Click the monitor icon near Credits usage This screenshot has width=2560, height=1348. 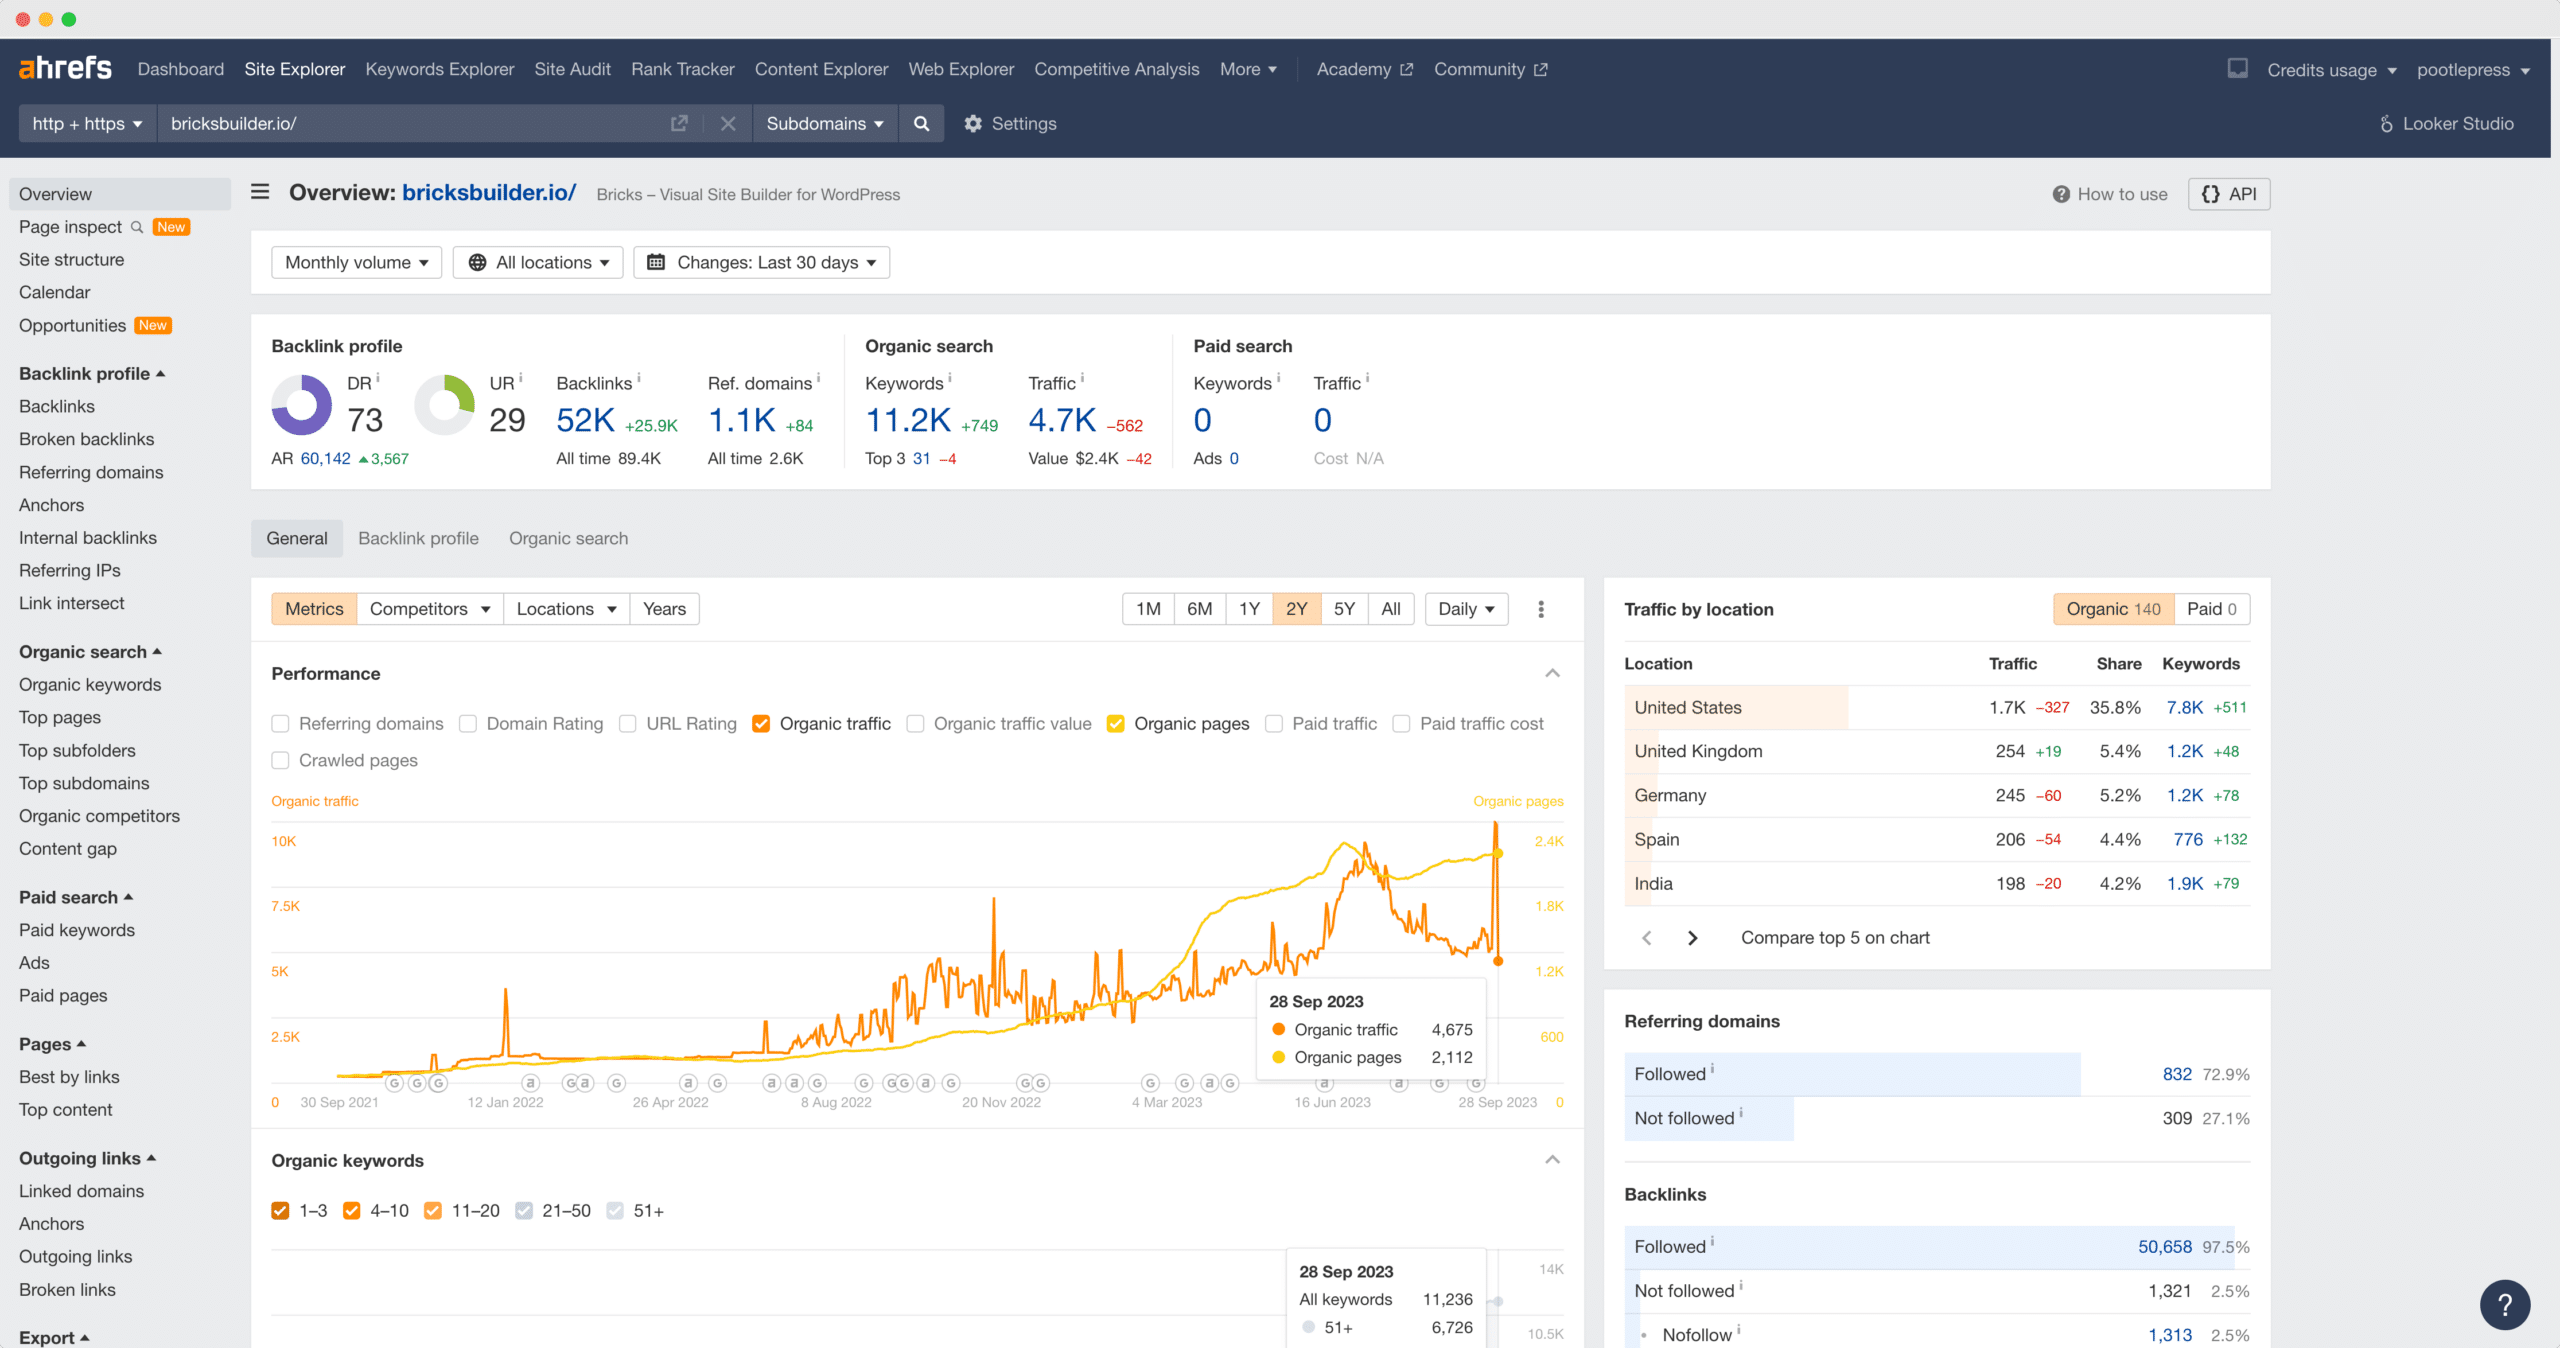click(x=2237, y=68)
